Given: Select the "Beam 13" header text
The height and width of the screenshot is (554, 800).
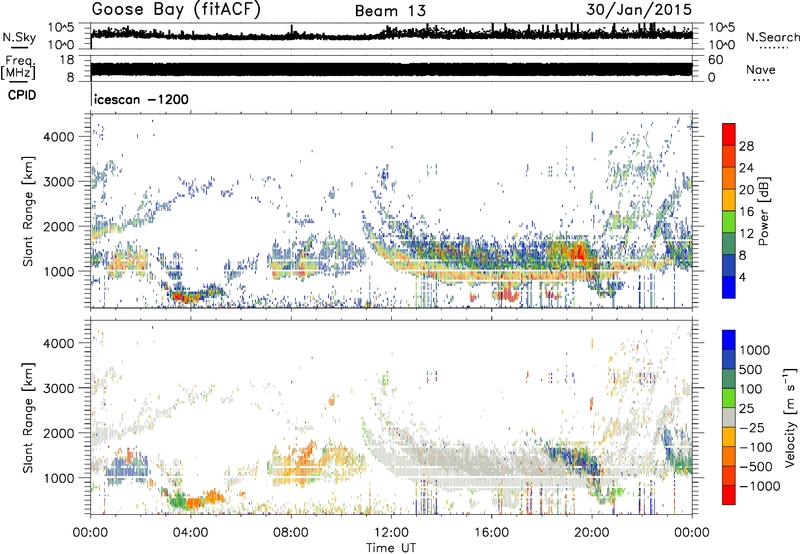Looking at the screenshot, I should pos(390,11).
